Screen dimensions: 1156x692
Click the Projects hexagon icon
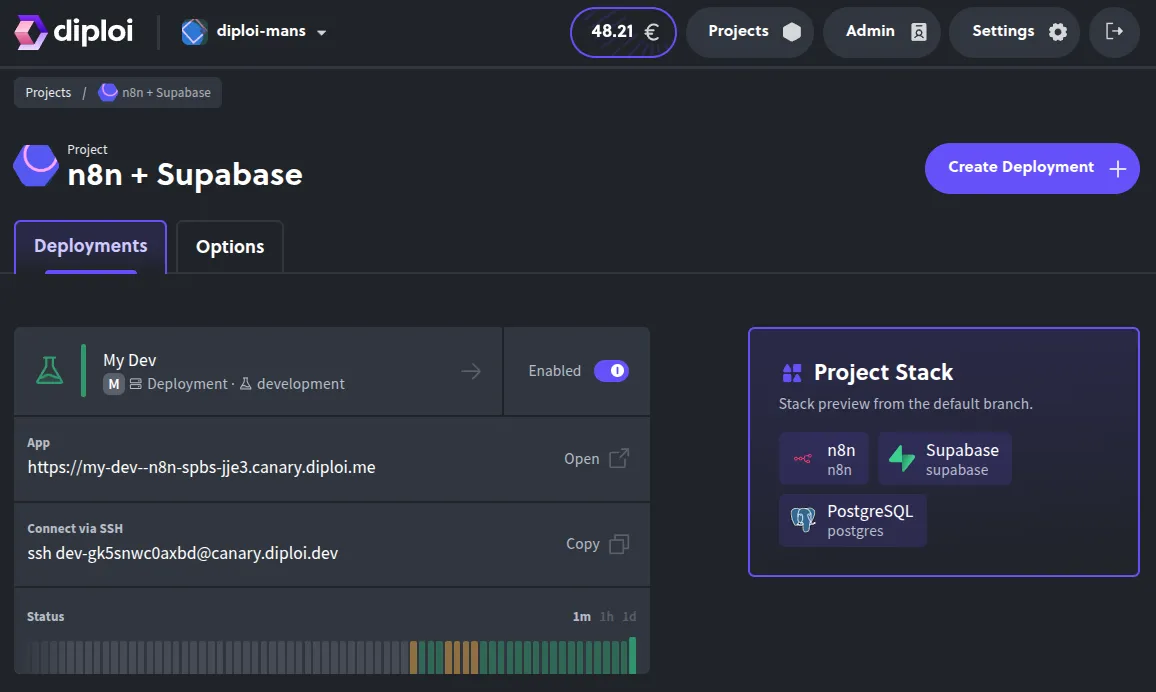pyautogui.click(x=793, y=31)
